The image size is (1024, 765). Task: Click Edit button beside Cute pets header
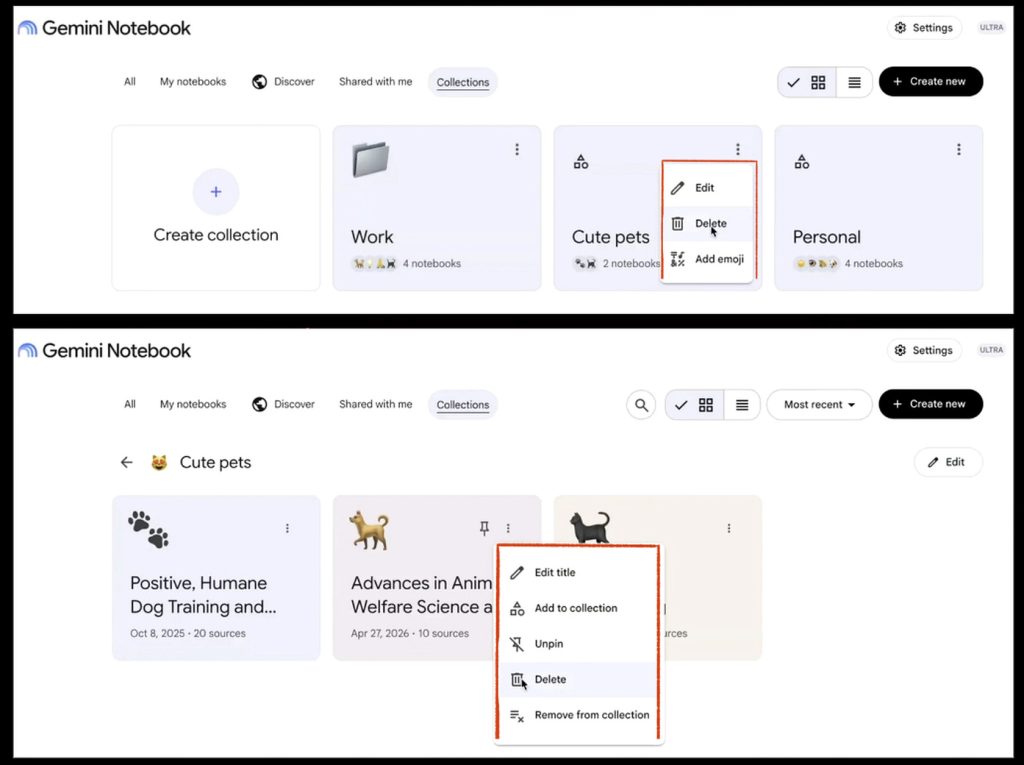(x=948, y=462)
